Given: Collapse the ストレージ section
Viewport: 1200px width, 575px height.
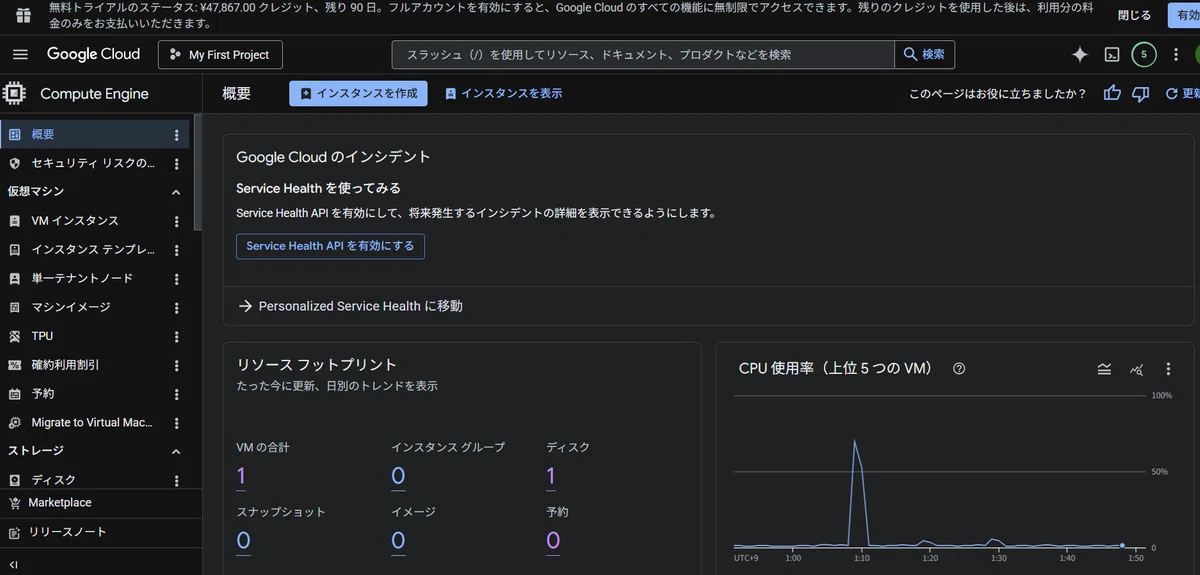Looking at the screenshot, I should [x=176, y=451].
